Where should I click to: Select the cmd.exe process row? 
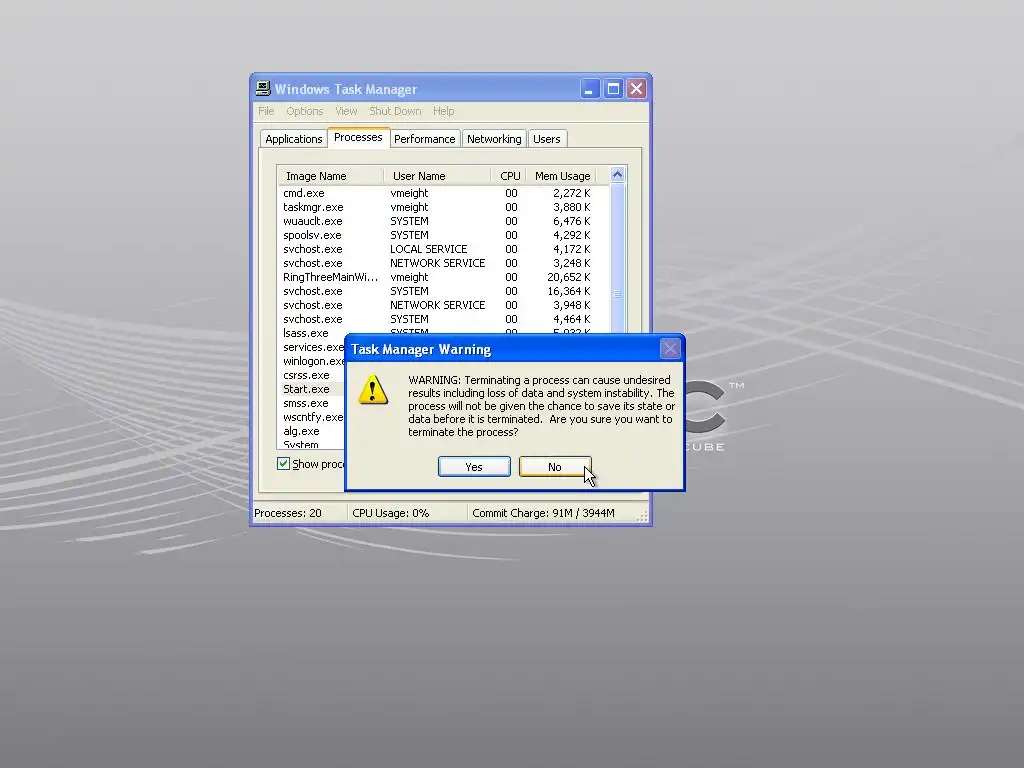click(x=443, y=193)
